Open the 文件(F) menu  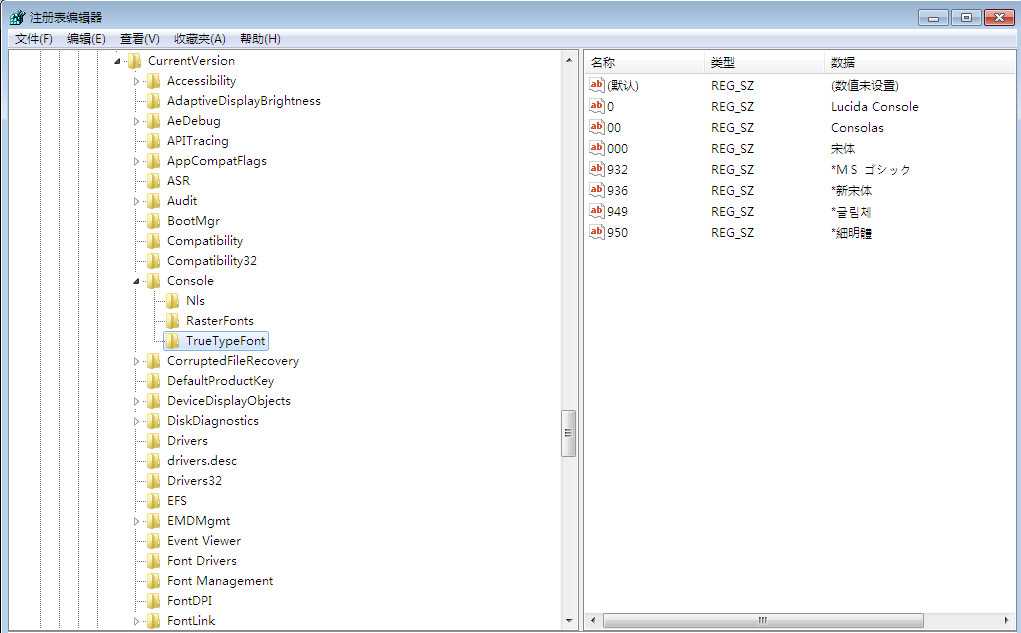34,39
